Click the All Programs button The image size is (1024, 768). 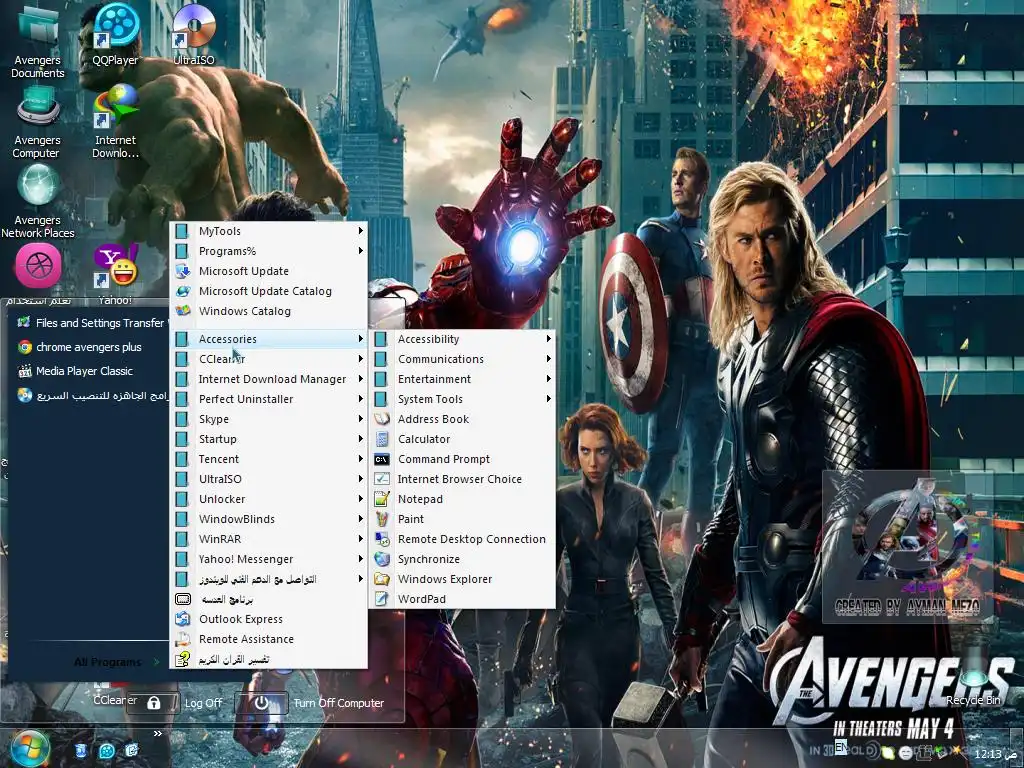[116, 662]
